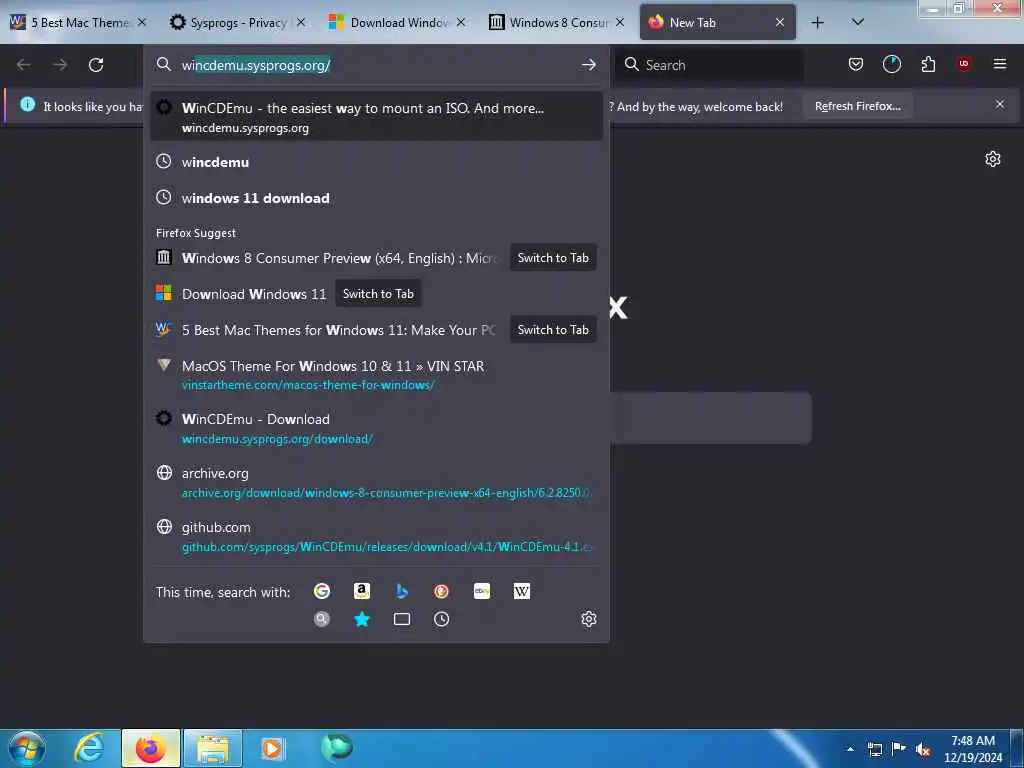The image size is (1024, 768).
Task: Open MacOS Theme For Windows VIN STAR result
Action: pos(376,374)
